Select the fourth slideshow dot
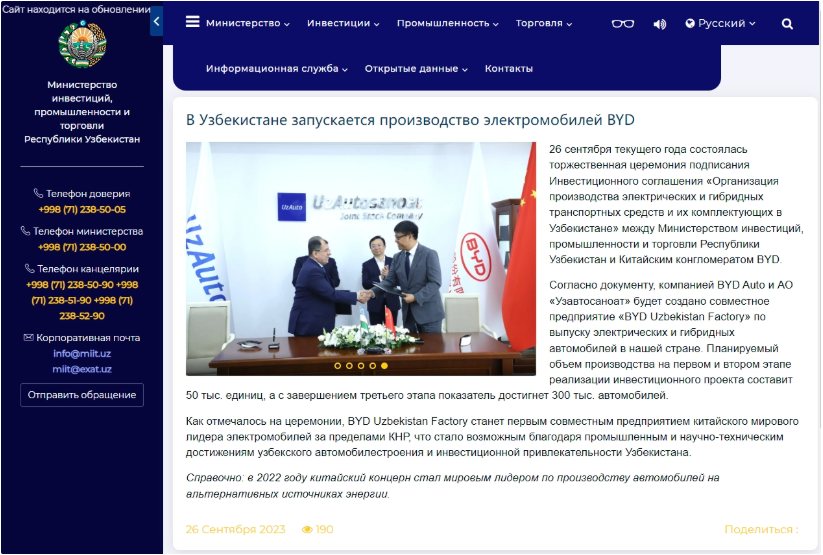This screenshot has height=555, width=823. 372,365
